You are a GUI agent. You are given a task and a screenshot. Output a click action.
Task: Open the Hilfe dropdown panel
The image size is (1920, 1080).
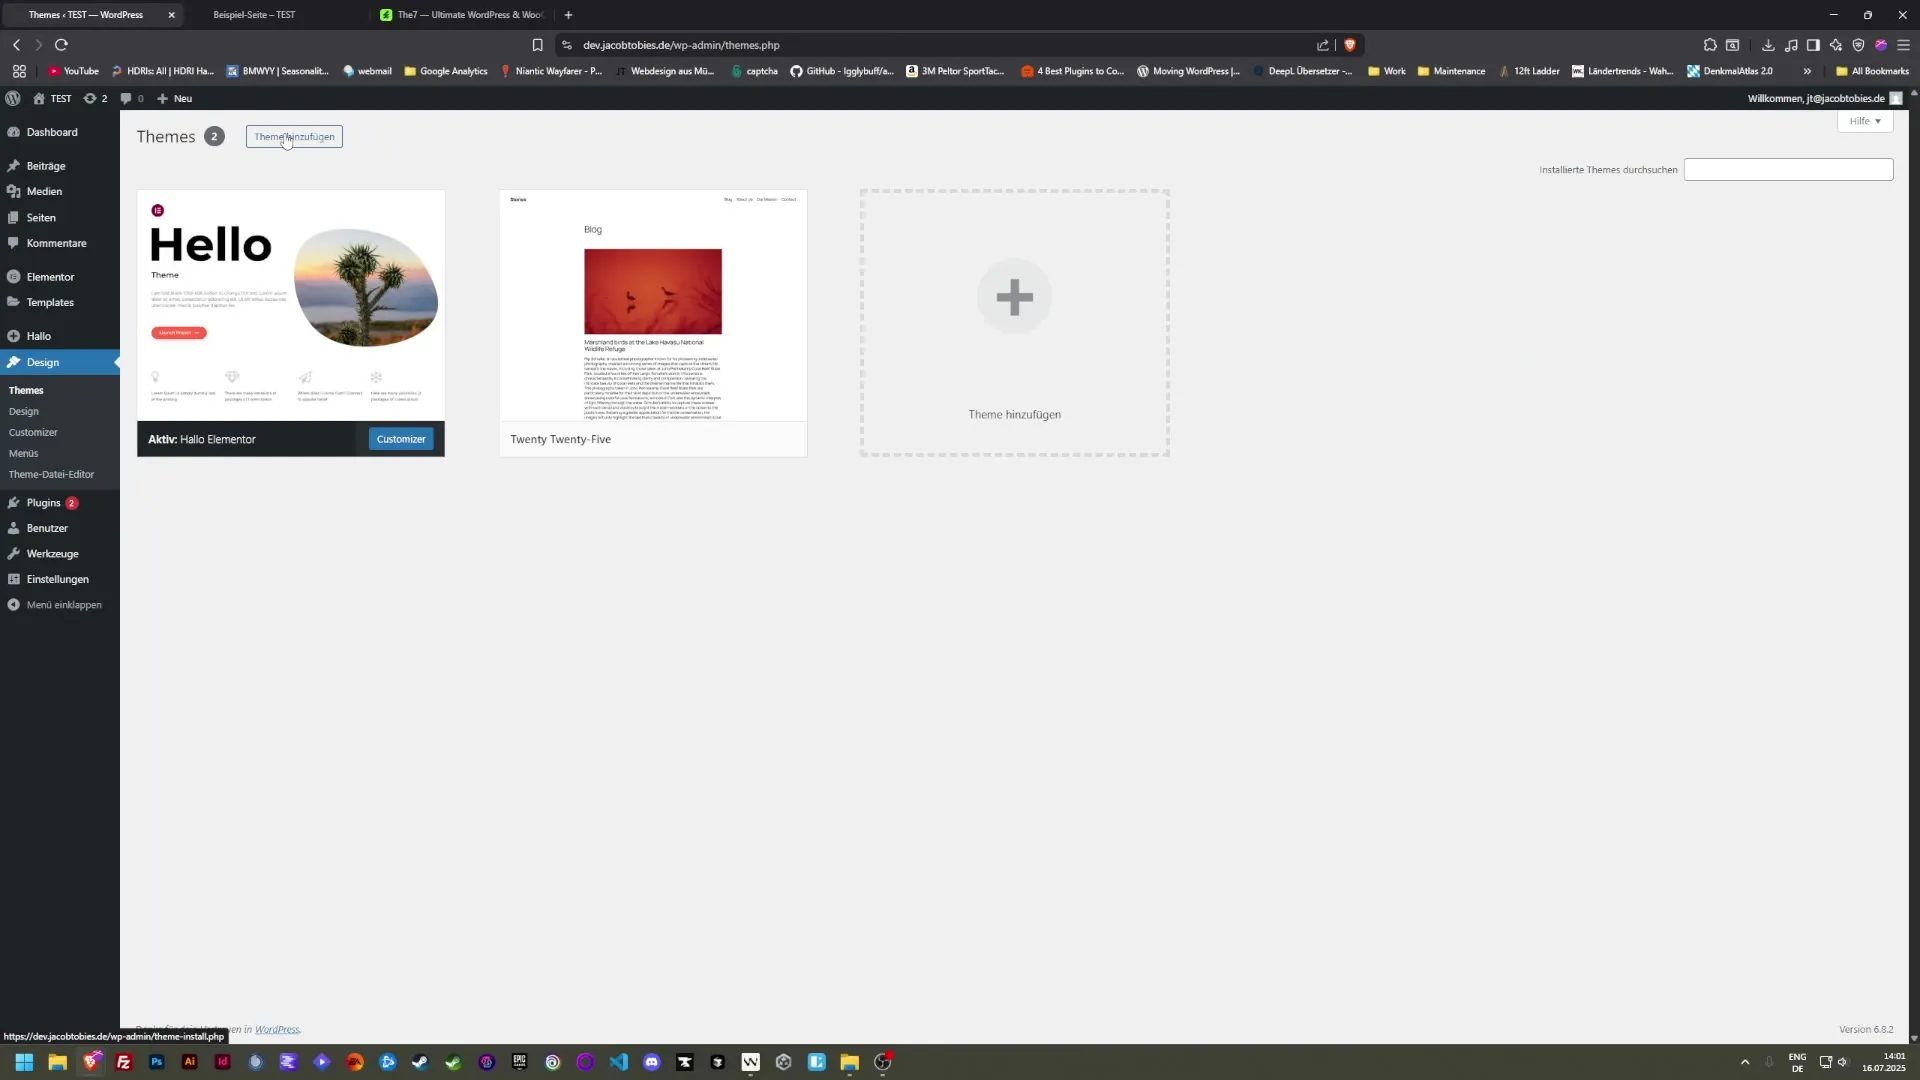(1865, 121)
